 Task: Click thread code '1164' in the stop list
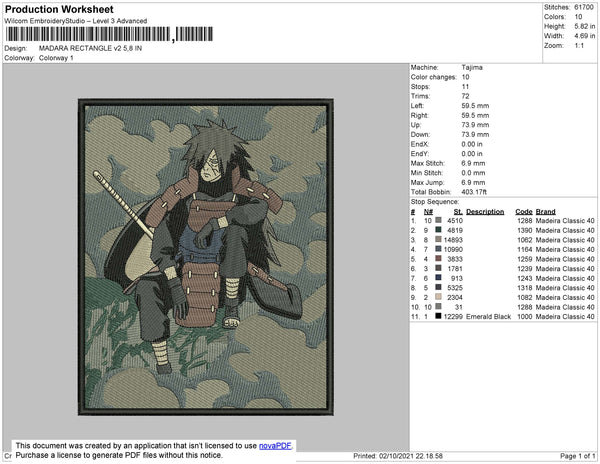[x=524, y=249]
